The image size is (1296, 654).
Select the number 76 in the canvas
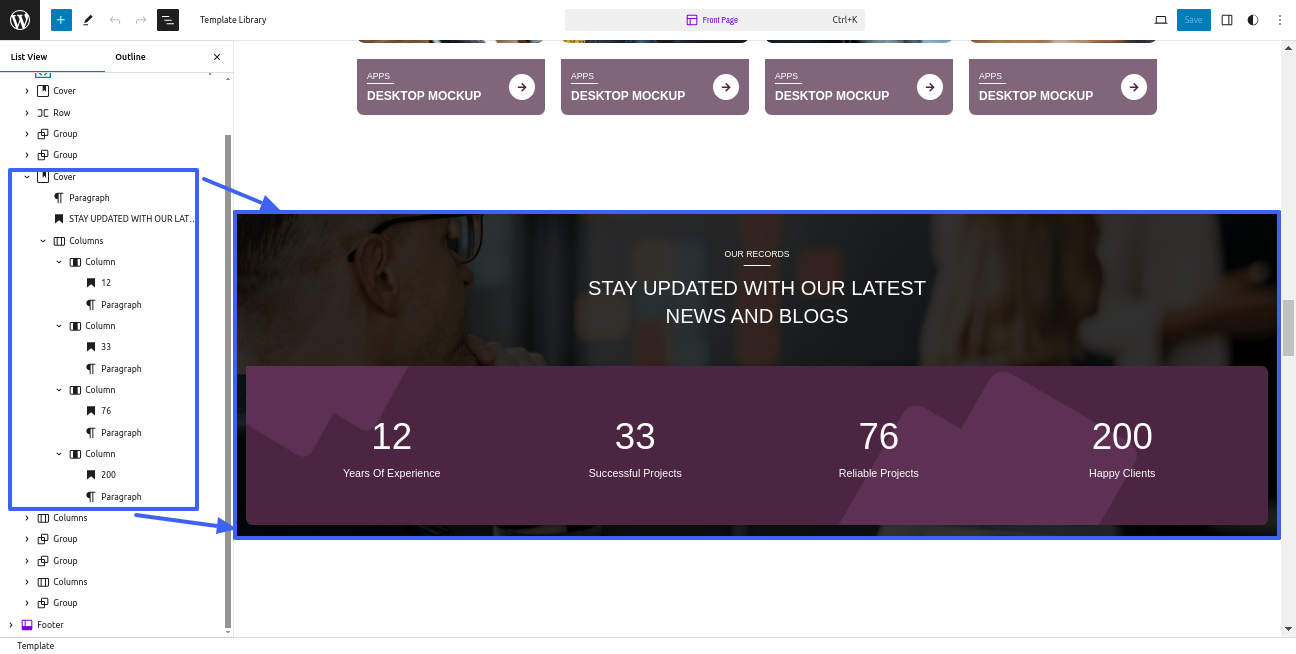coord(879,437)
